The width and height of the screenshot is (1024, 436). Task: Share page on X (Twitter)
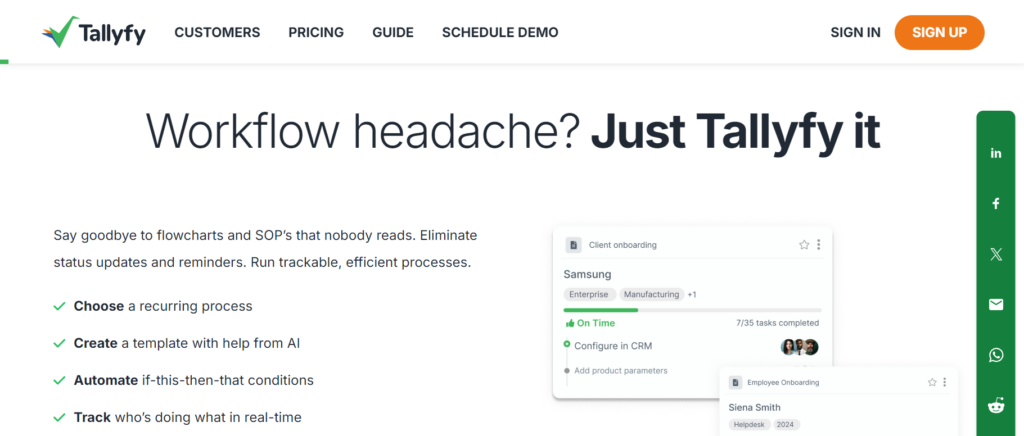pyautogui.click(x=996, y=255)
